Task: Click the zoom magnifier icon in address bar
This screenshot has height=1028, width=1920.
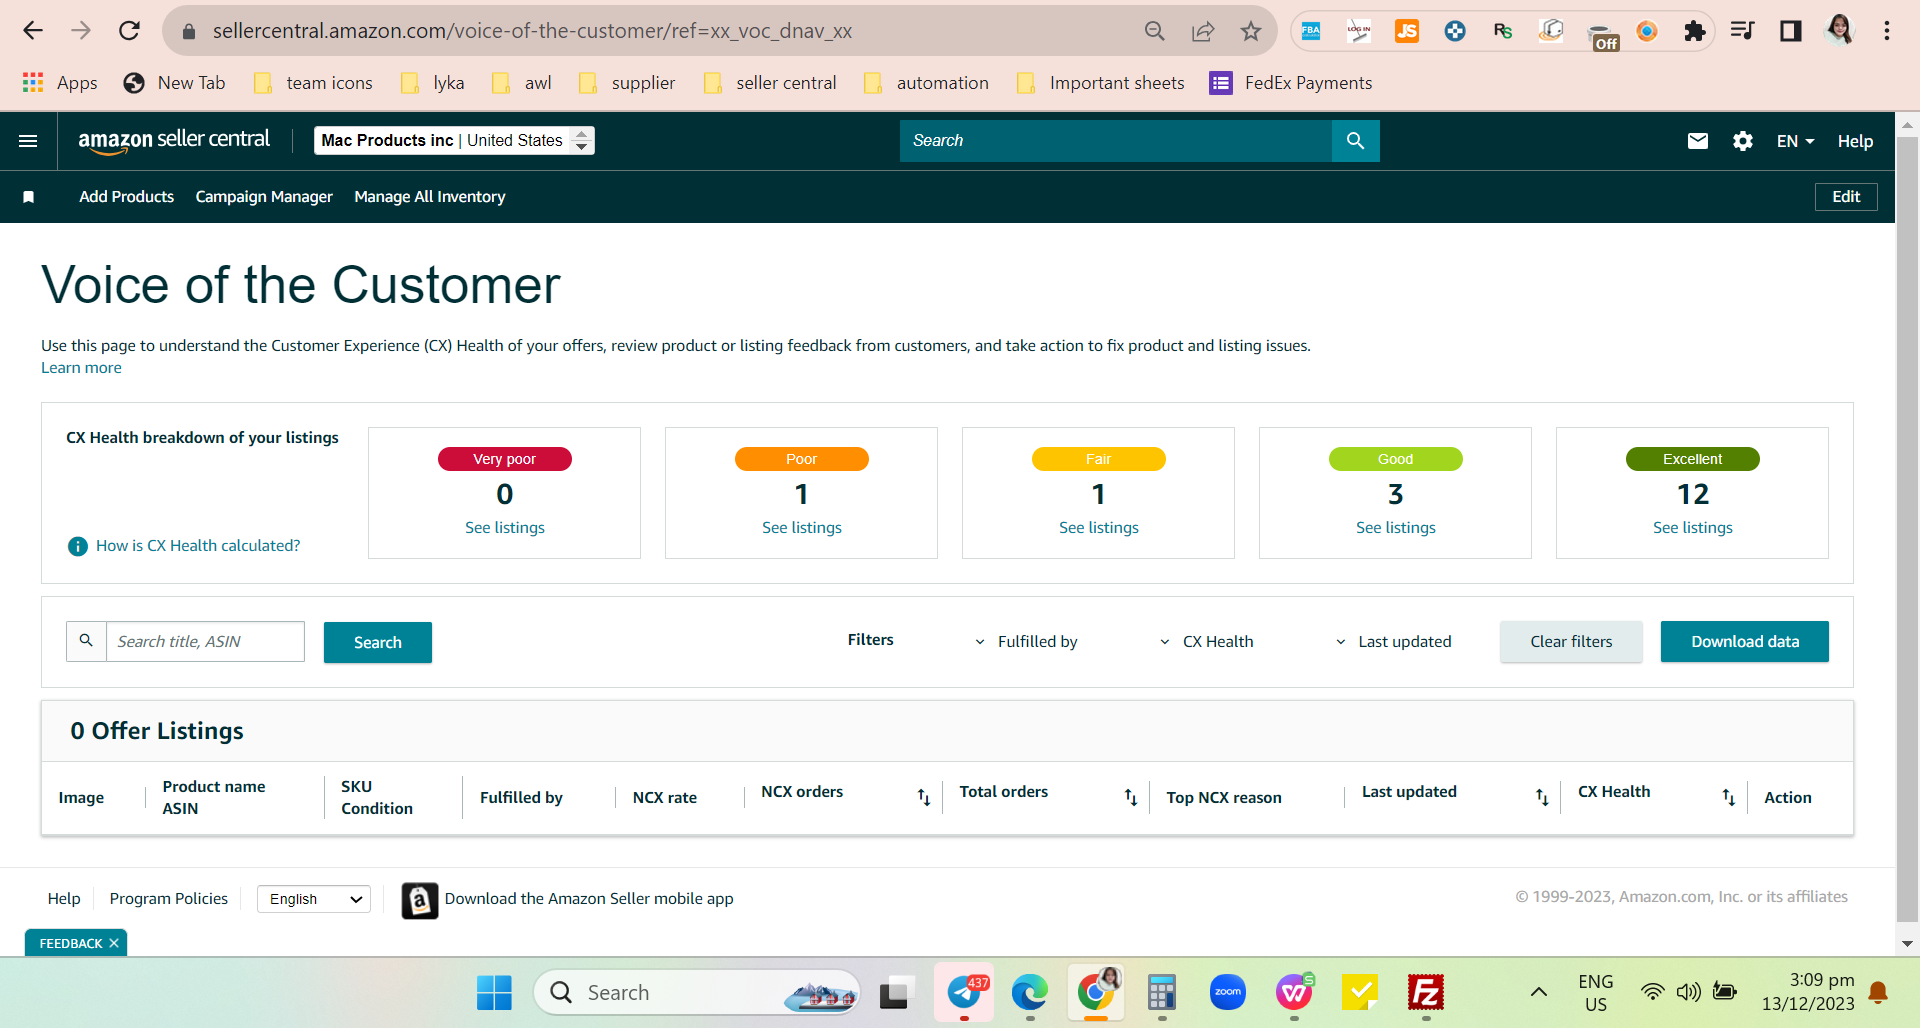Action: [1155, 31]
